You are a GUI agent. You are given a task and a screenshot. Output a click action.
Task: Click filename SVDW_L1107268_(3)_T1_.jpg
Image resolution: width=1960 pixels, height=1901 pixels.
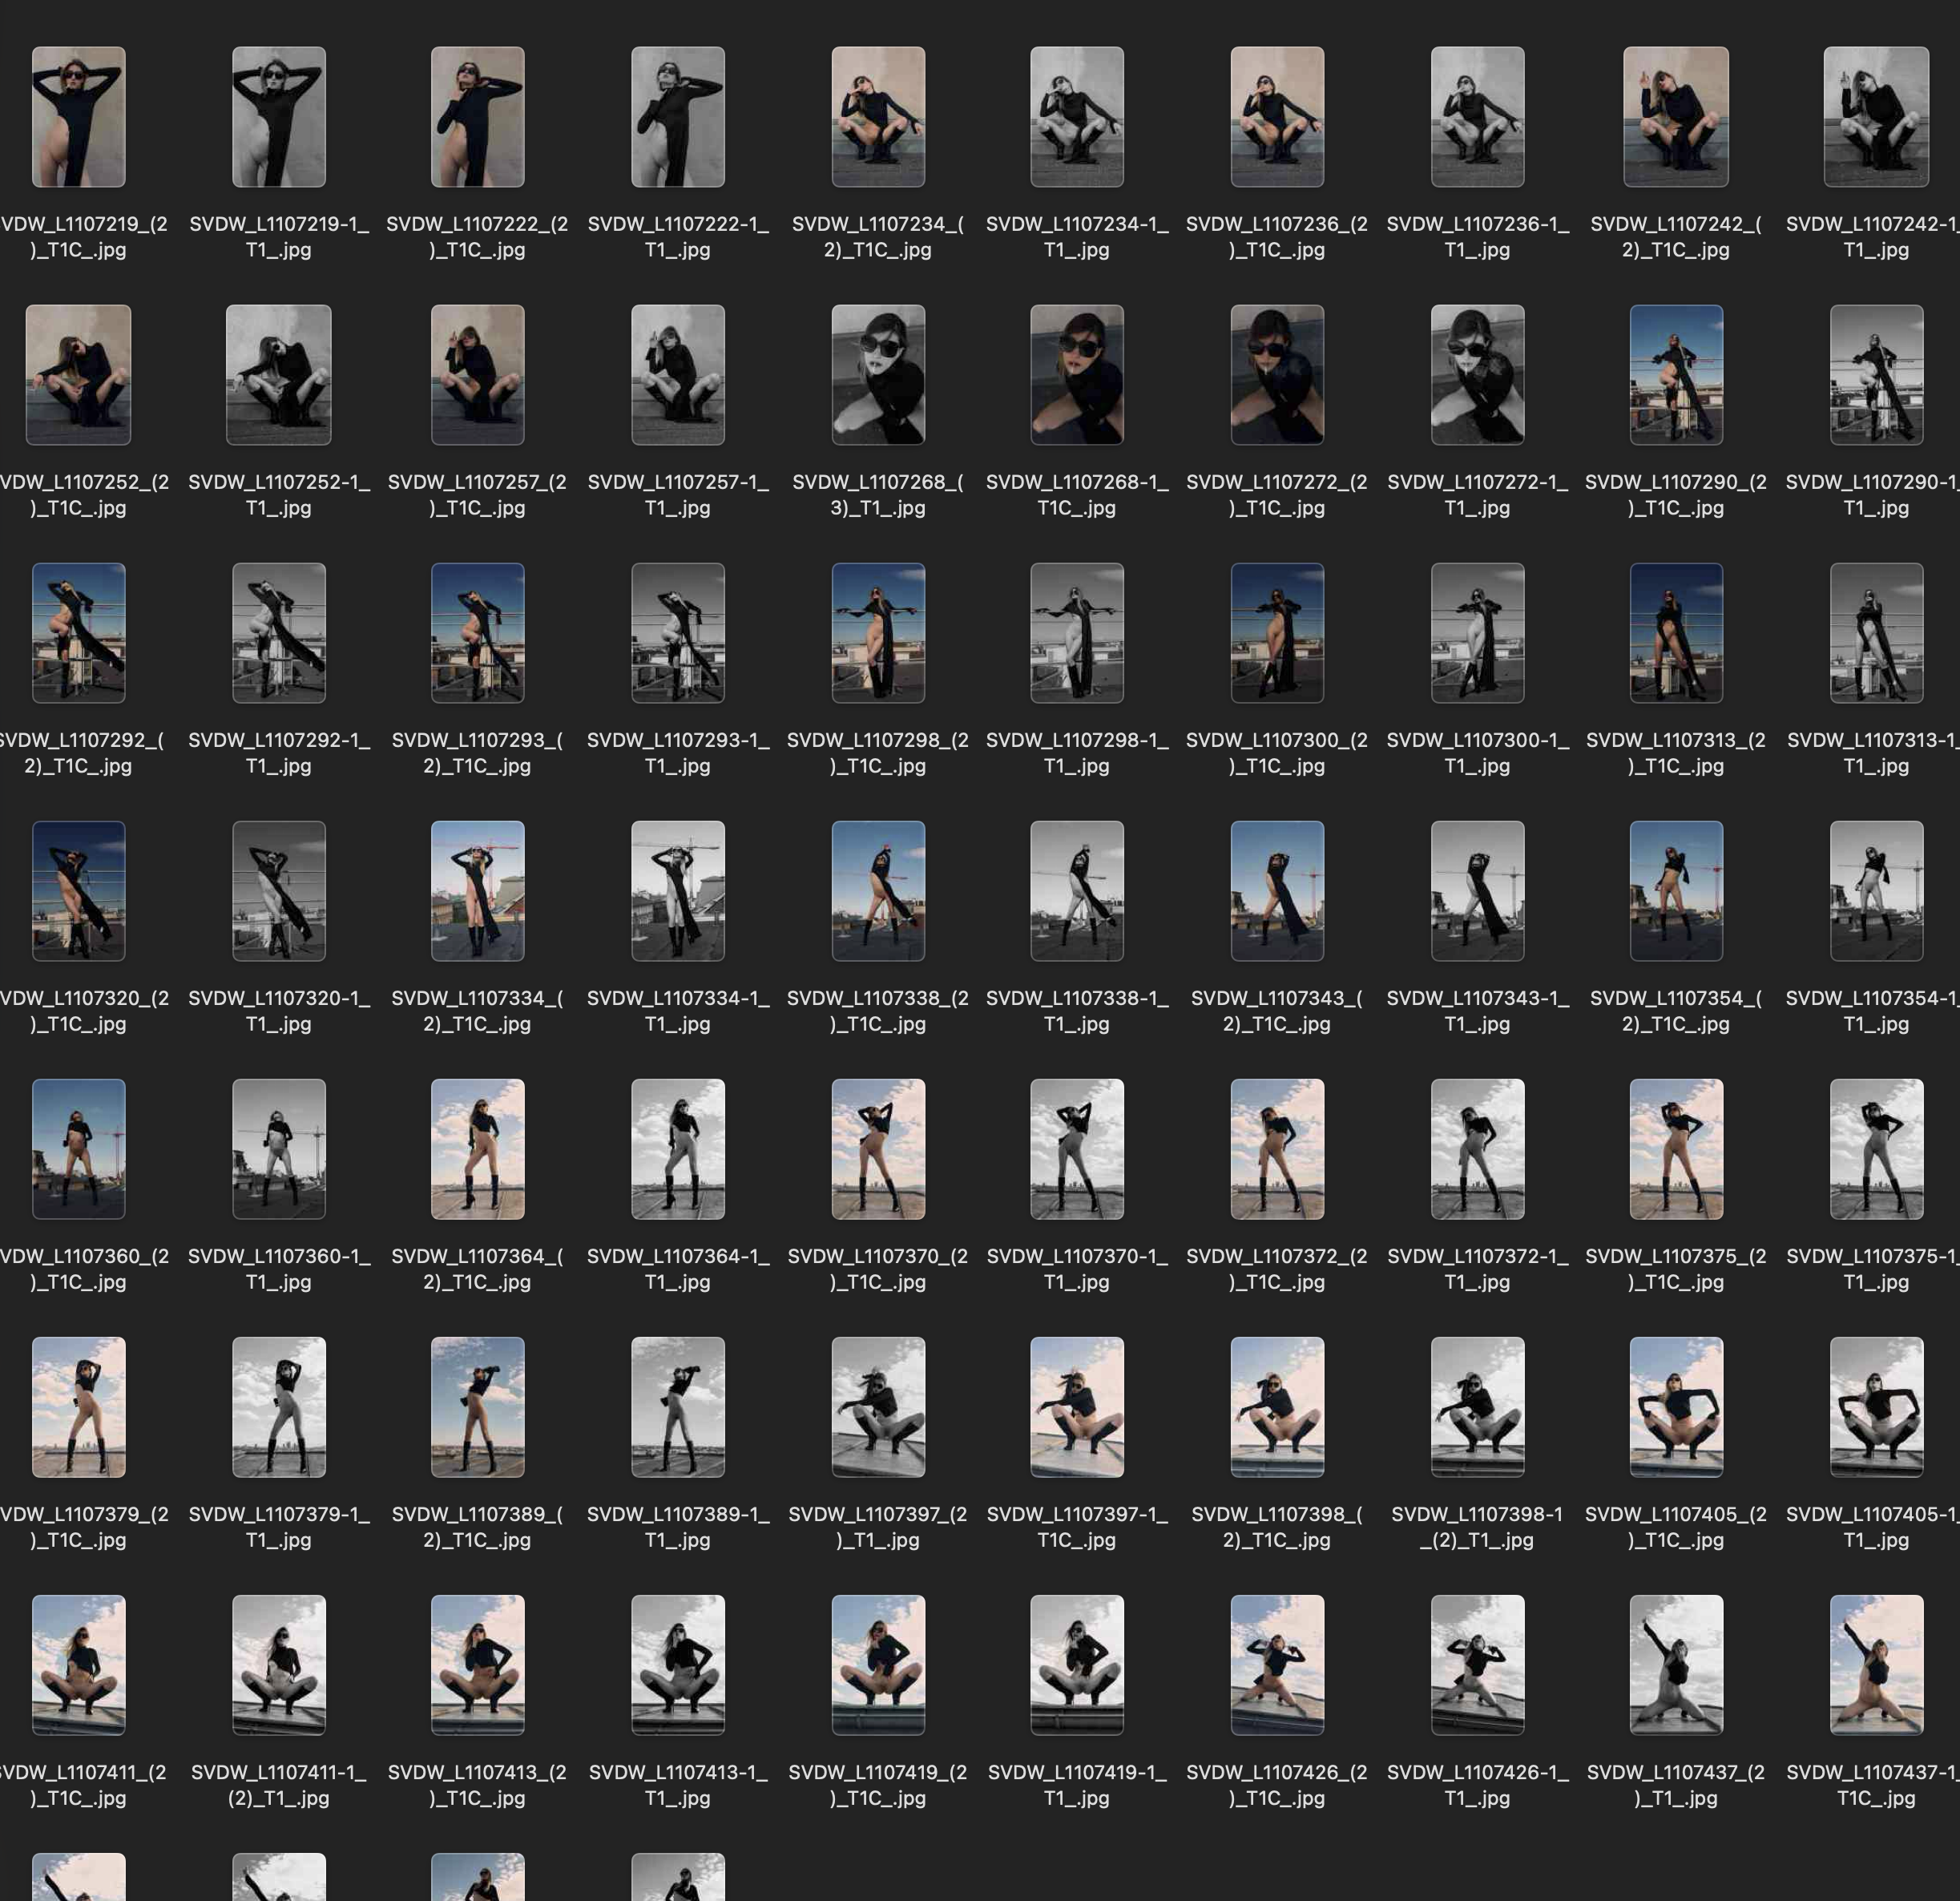pyautogui.click(x=878, y=495)
